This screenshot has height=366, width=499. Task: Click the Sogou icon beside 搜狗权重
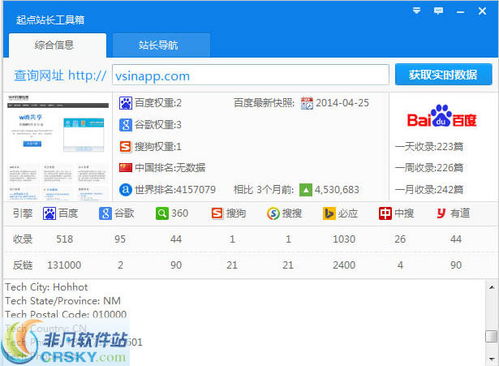tap(125, 147)
